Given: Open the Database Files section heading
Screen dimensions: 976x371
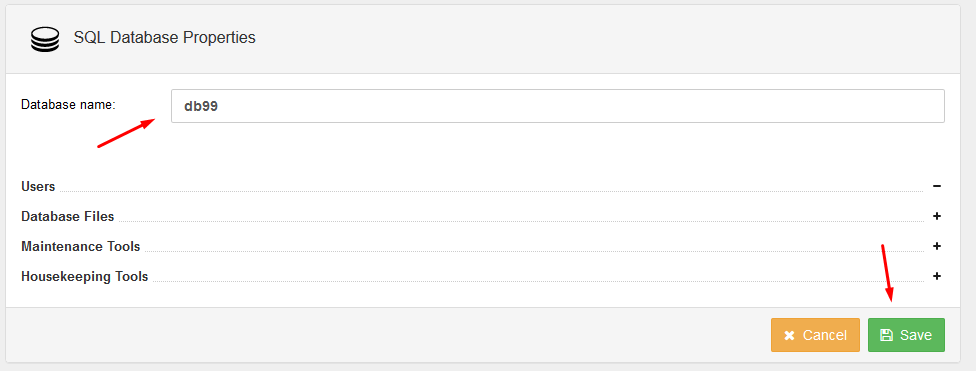Looking at the screenshot, I should tap(68, 216).
